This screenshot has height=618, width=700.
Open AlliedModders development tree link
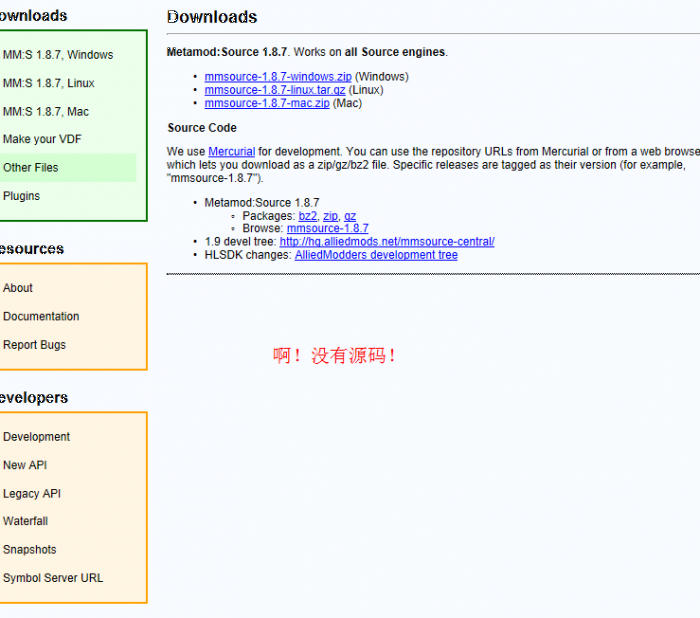tap(376, 255)
